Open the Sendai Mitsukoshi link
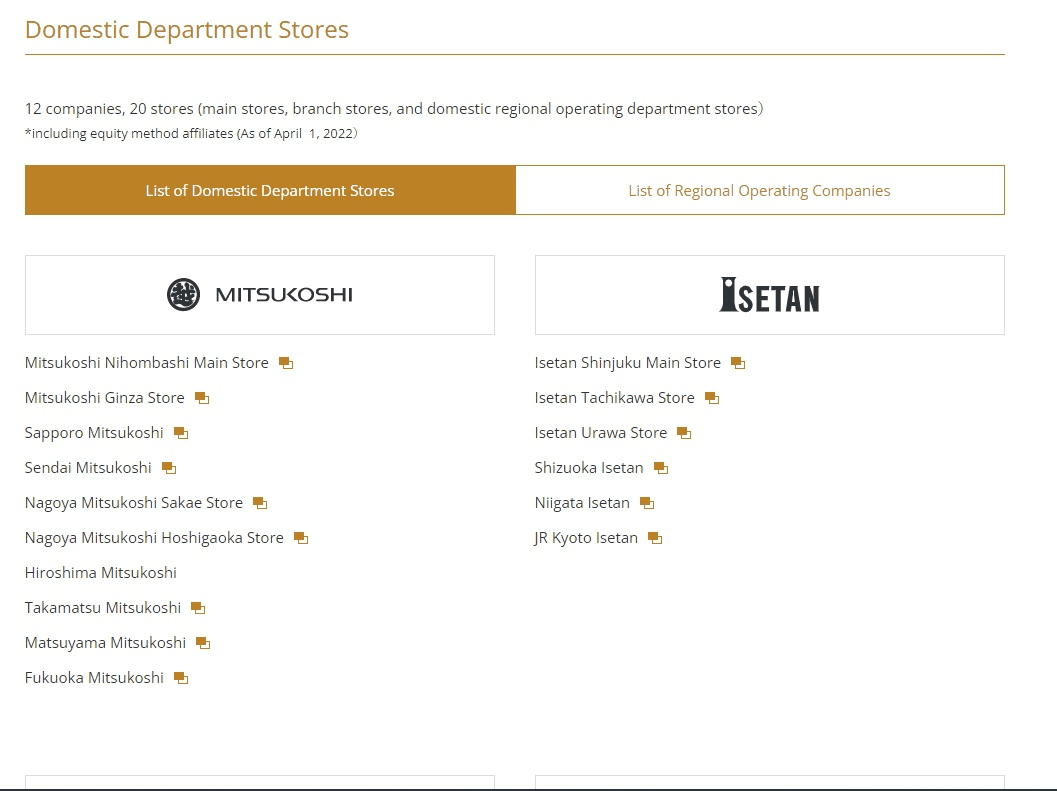Screen dimensions: 1057x791 point(88,468)
